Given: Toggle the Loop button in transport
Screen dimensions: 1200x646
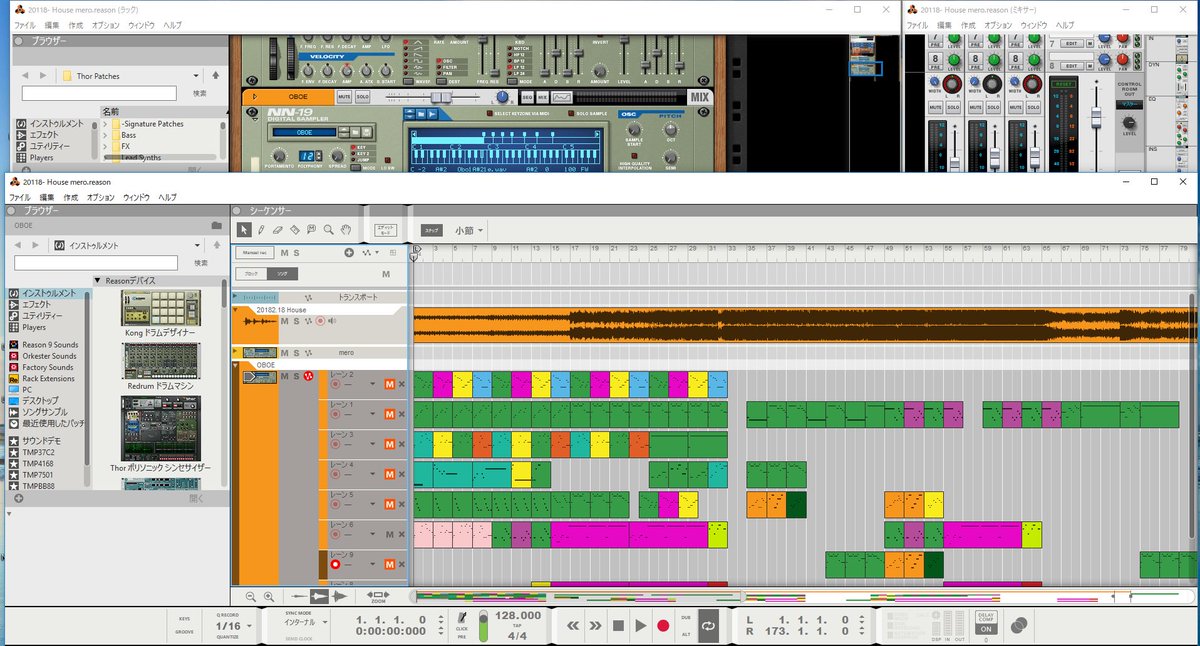Looking at the screenshot, I should pos(708,624).
